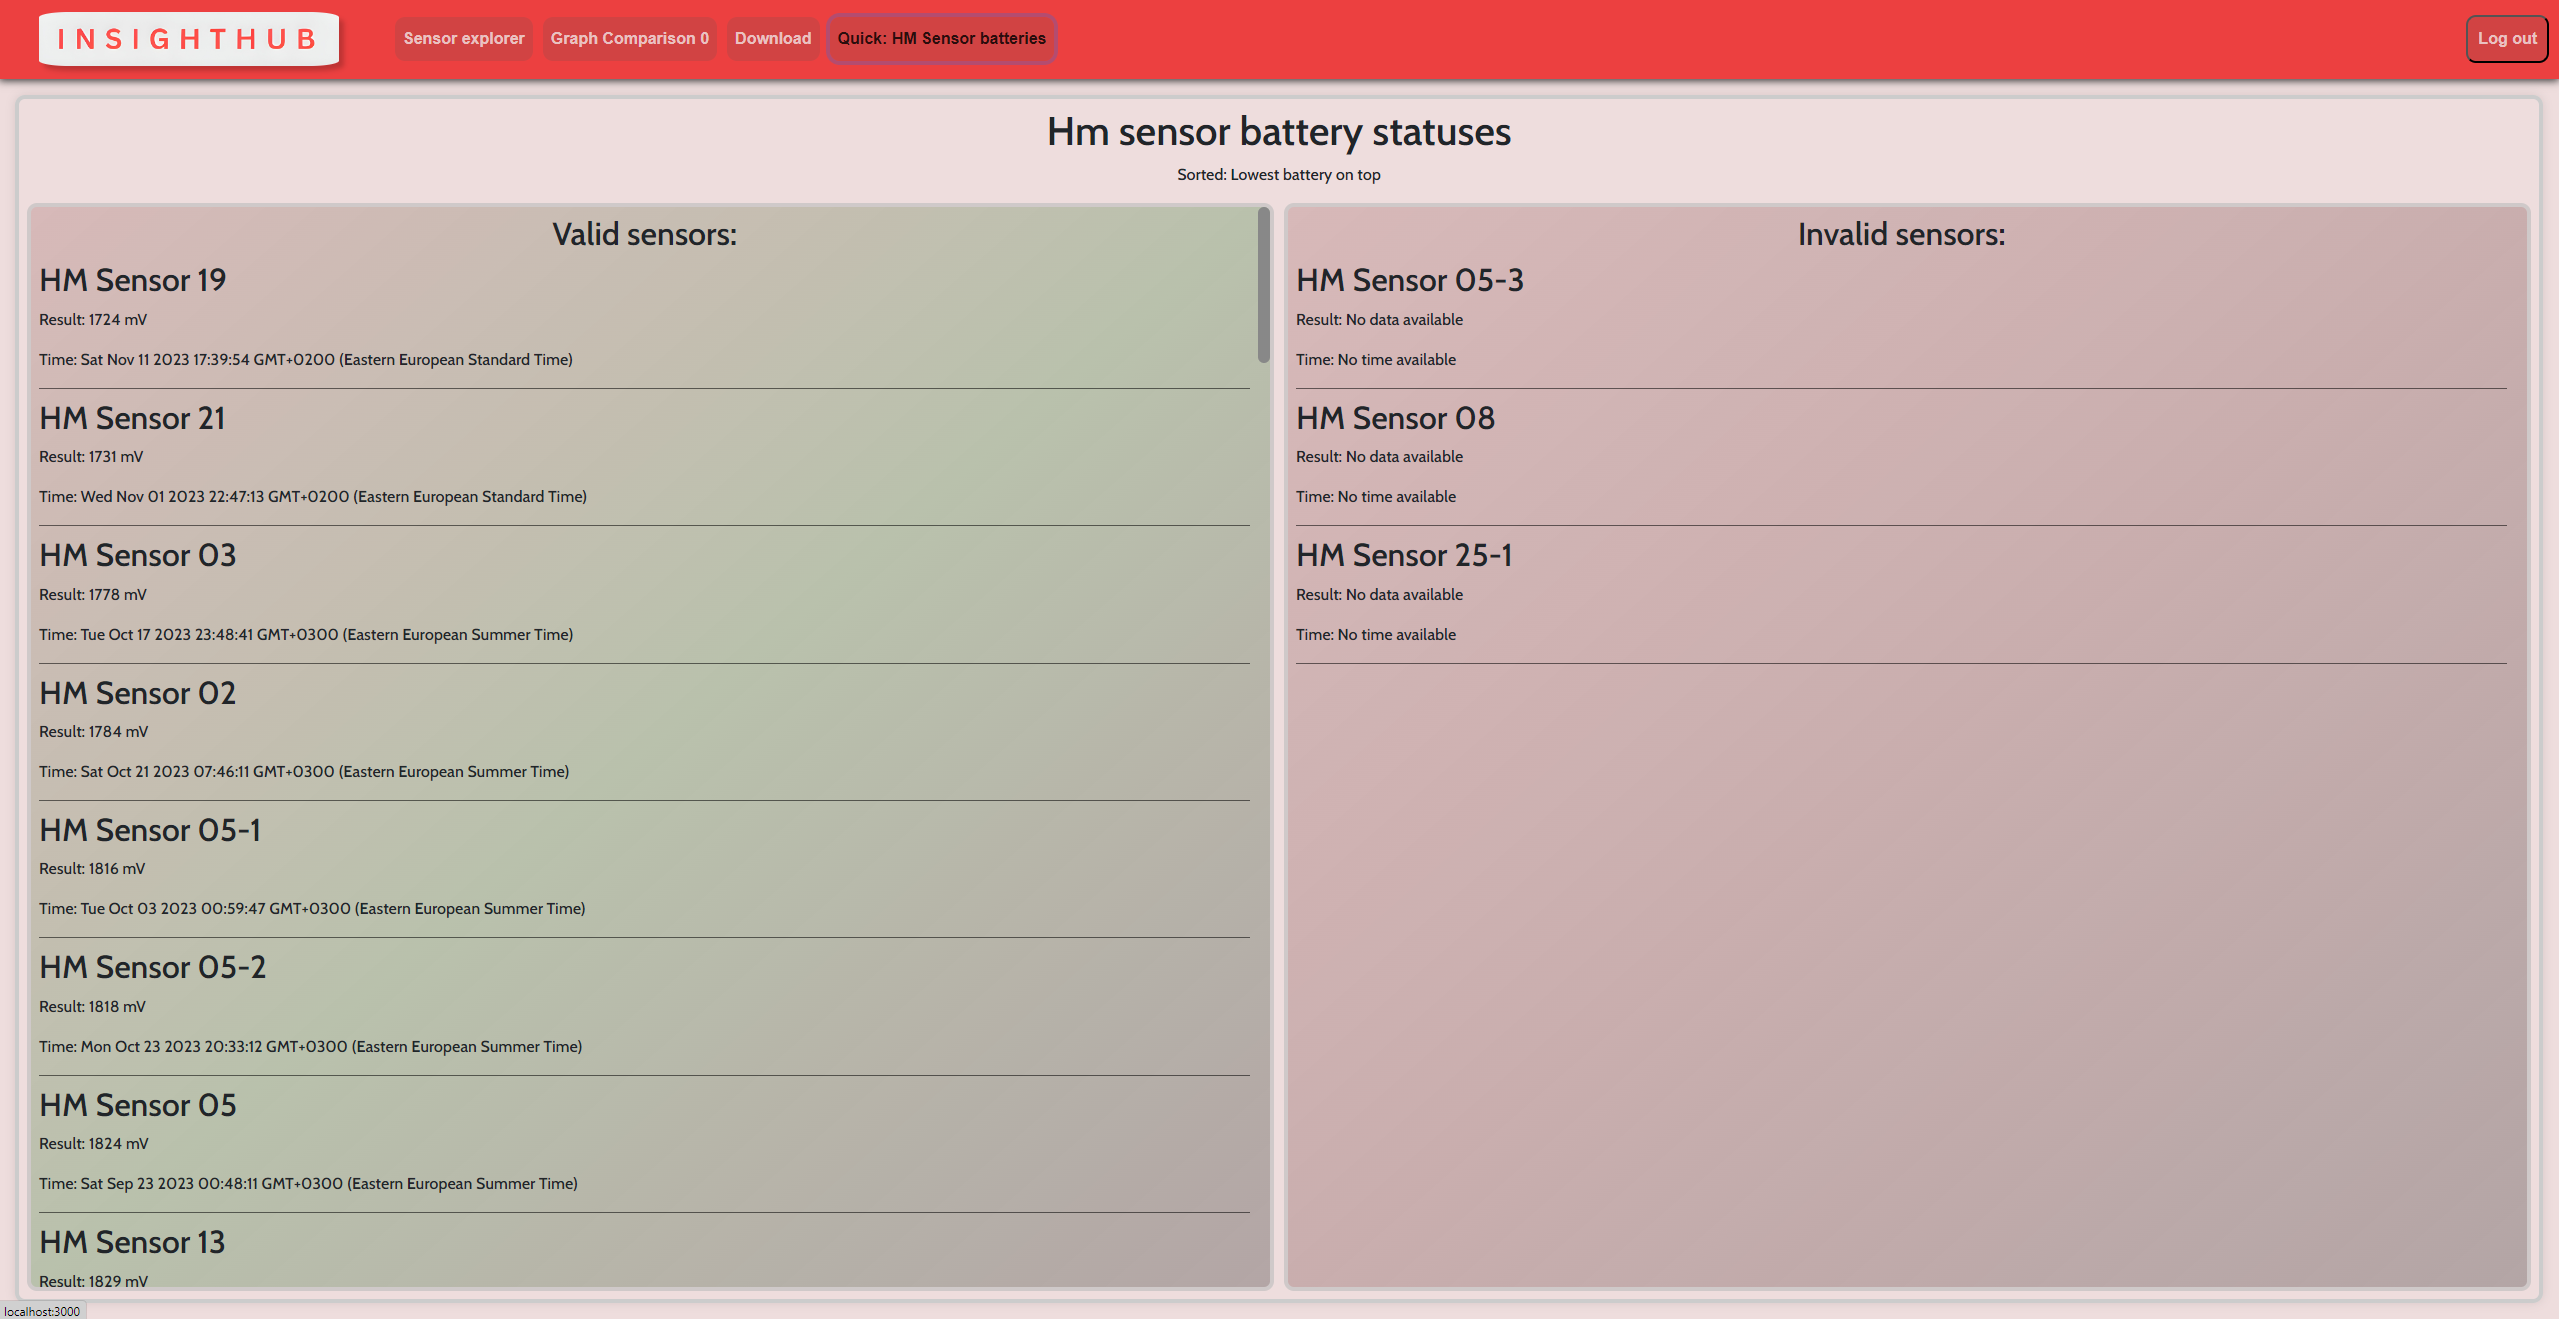
Task: Select invalid HM Sensor 25-1 heading
Action: [1404, 555]
